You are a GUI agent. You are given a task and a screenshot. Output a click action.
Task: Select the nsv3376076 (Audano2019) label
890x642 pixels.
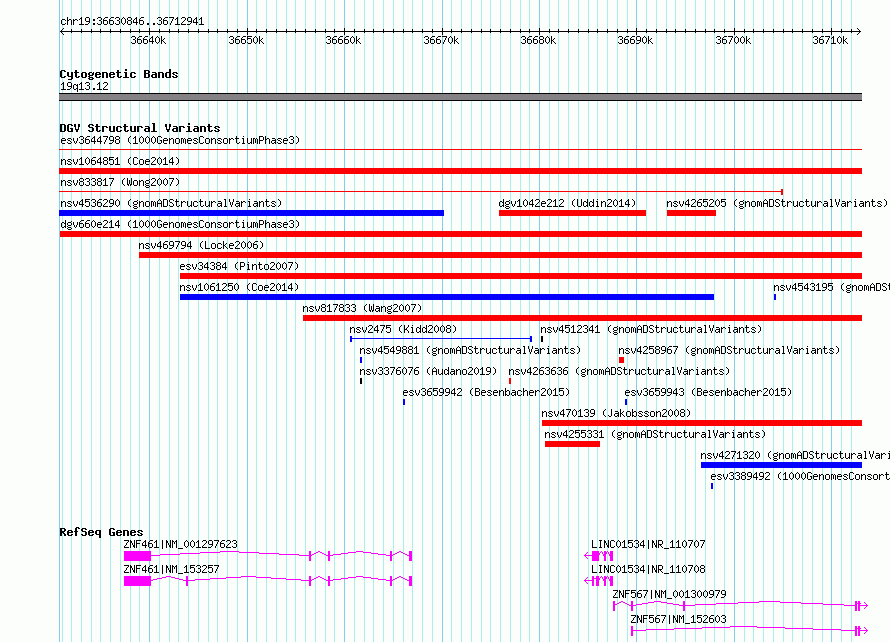pyautogui.click(x=428, y=371)
